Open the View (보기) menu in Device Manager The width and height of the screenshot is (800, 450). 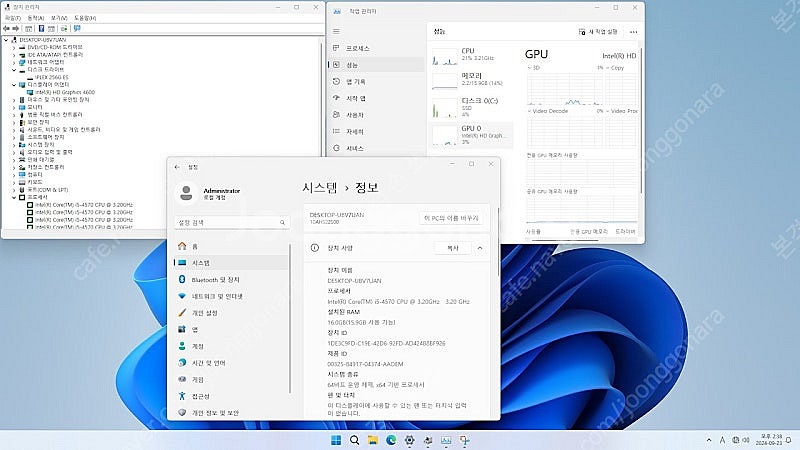[x=59, y=18]
